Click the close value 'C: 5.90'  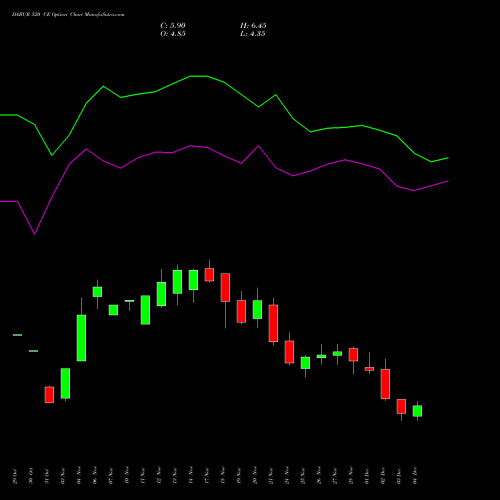click(x=173, y=26)
